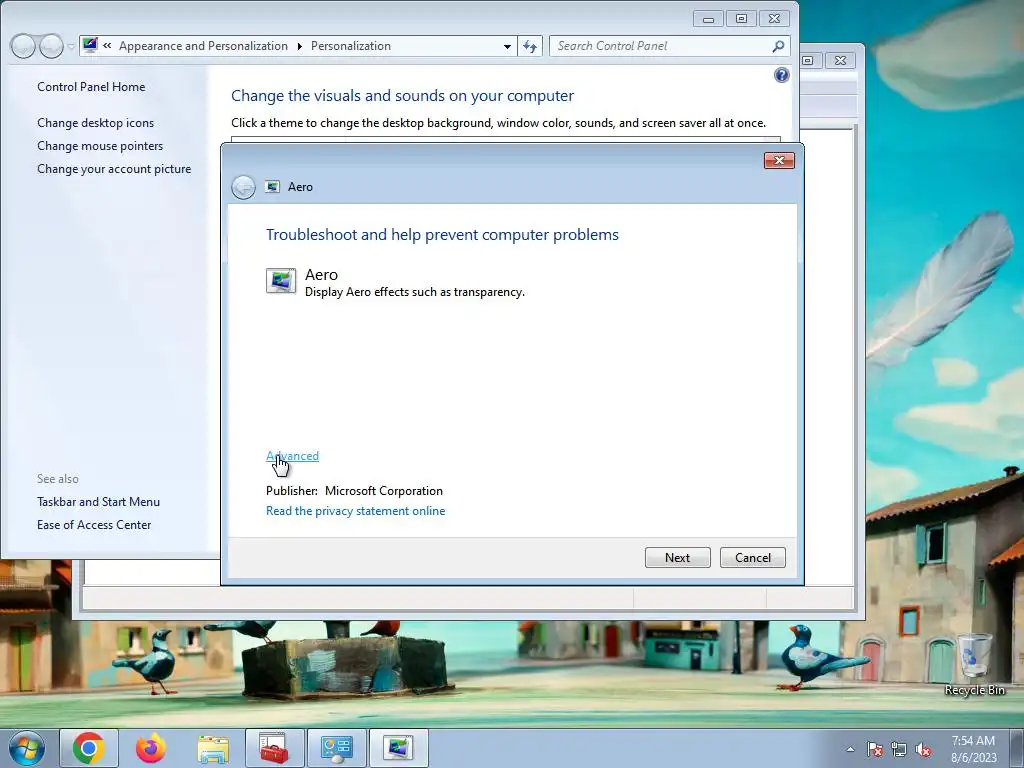Viewport: 1024px width, 768px height.
Task: Click the Personalization help question icon
Action: click(782, 75)
